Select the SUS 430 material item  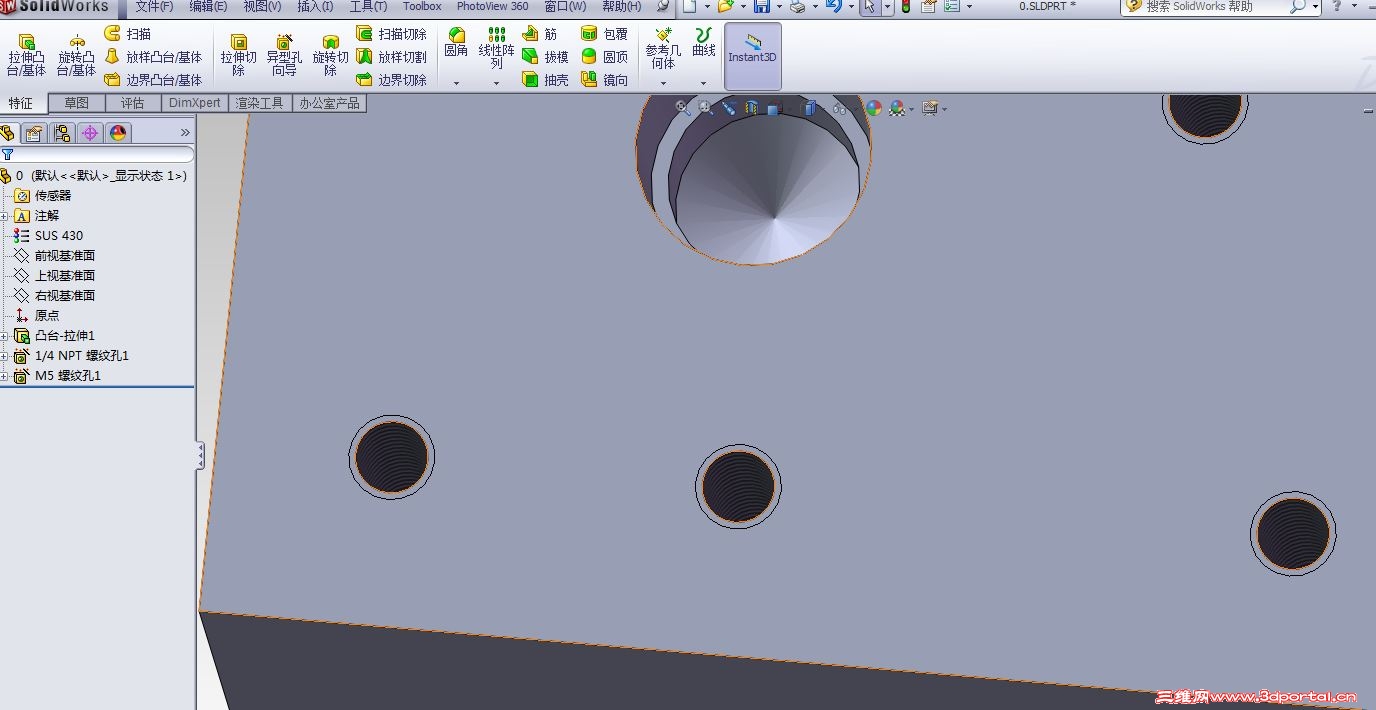coord(59,236)
